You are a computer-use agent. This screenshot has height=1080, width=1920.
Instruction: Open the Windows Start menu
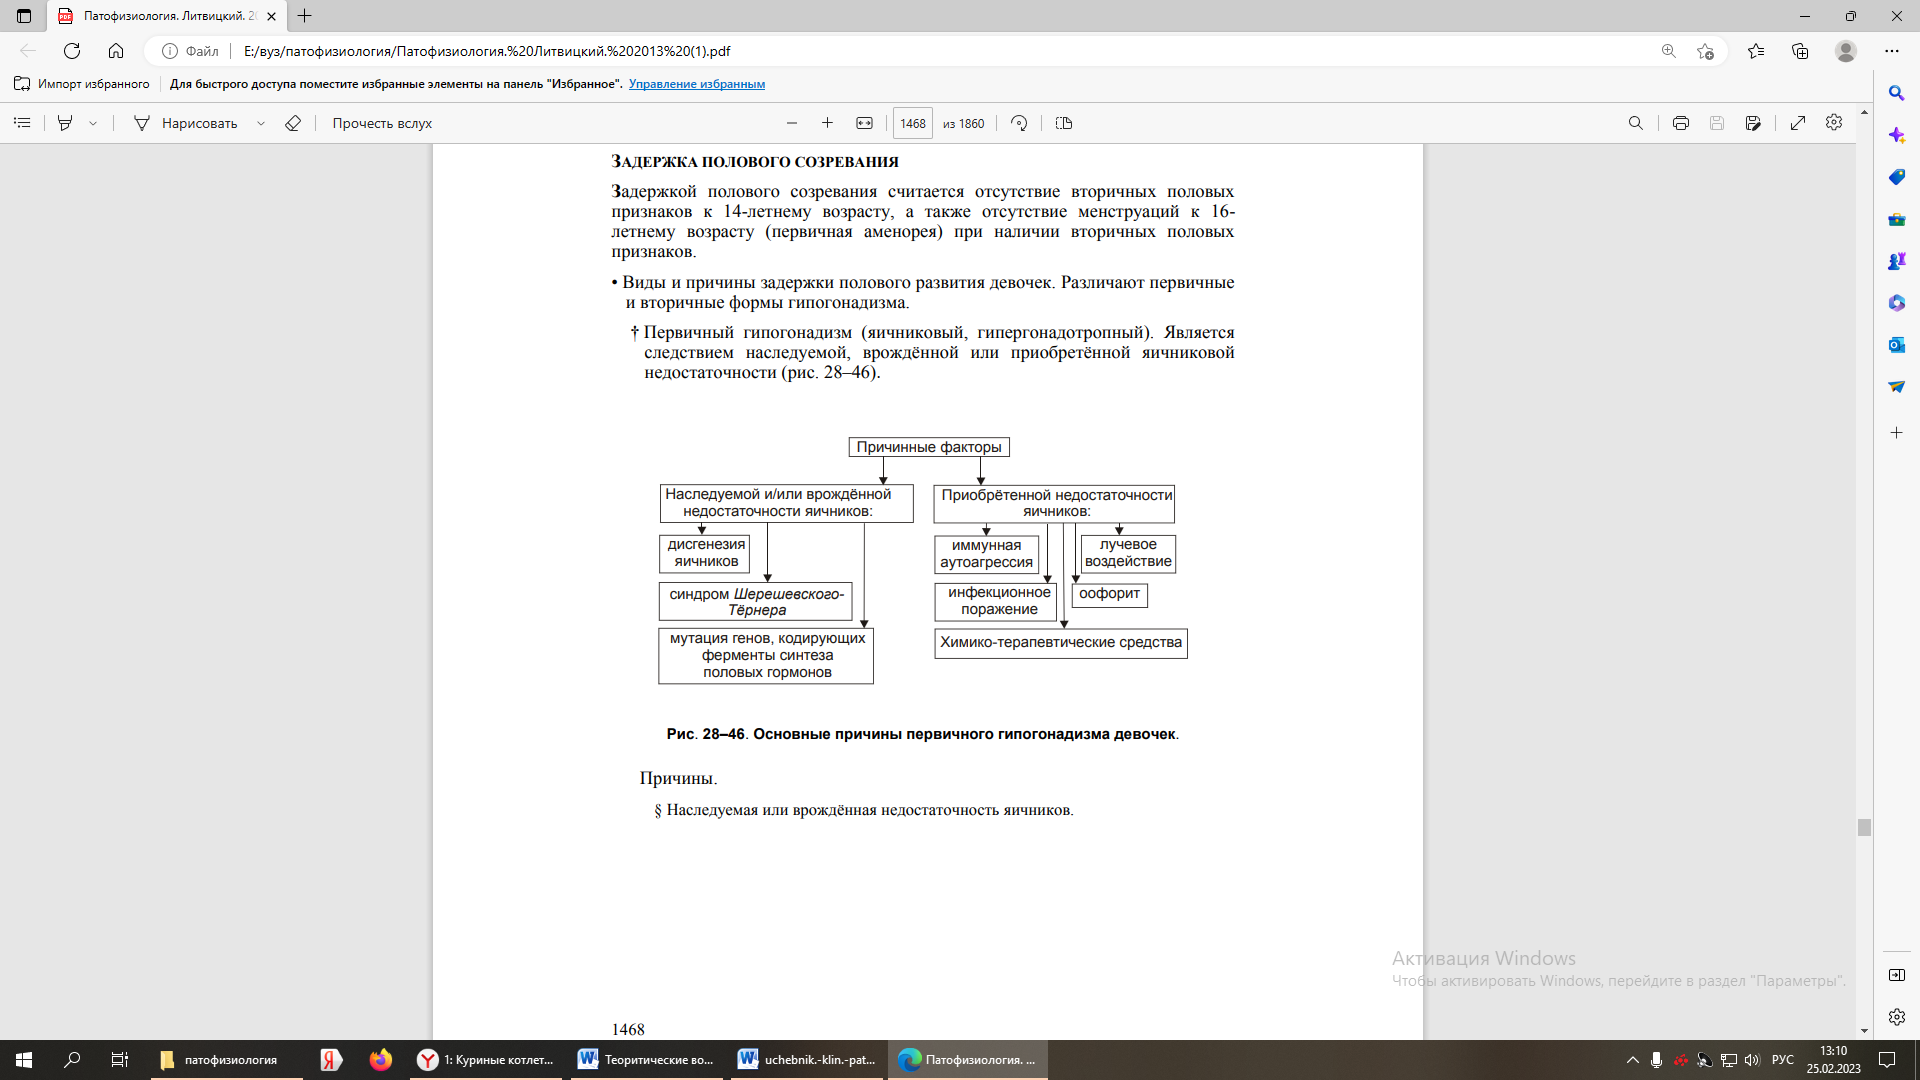click(24, 1060)
